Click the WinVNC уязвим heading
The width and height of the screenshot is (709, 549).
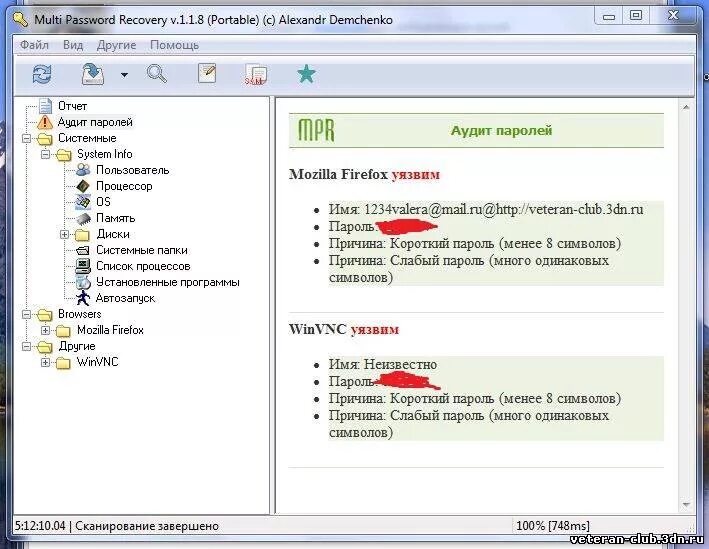click(x=344, y=329)
